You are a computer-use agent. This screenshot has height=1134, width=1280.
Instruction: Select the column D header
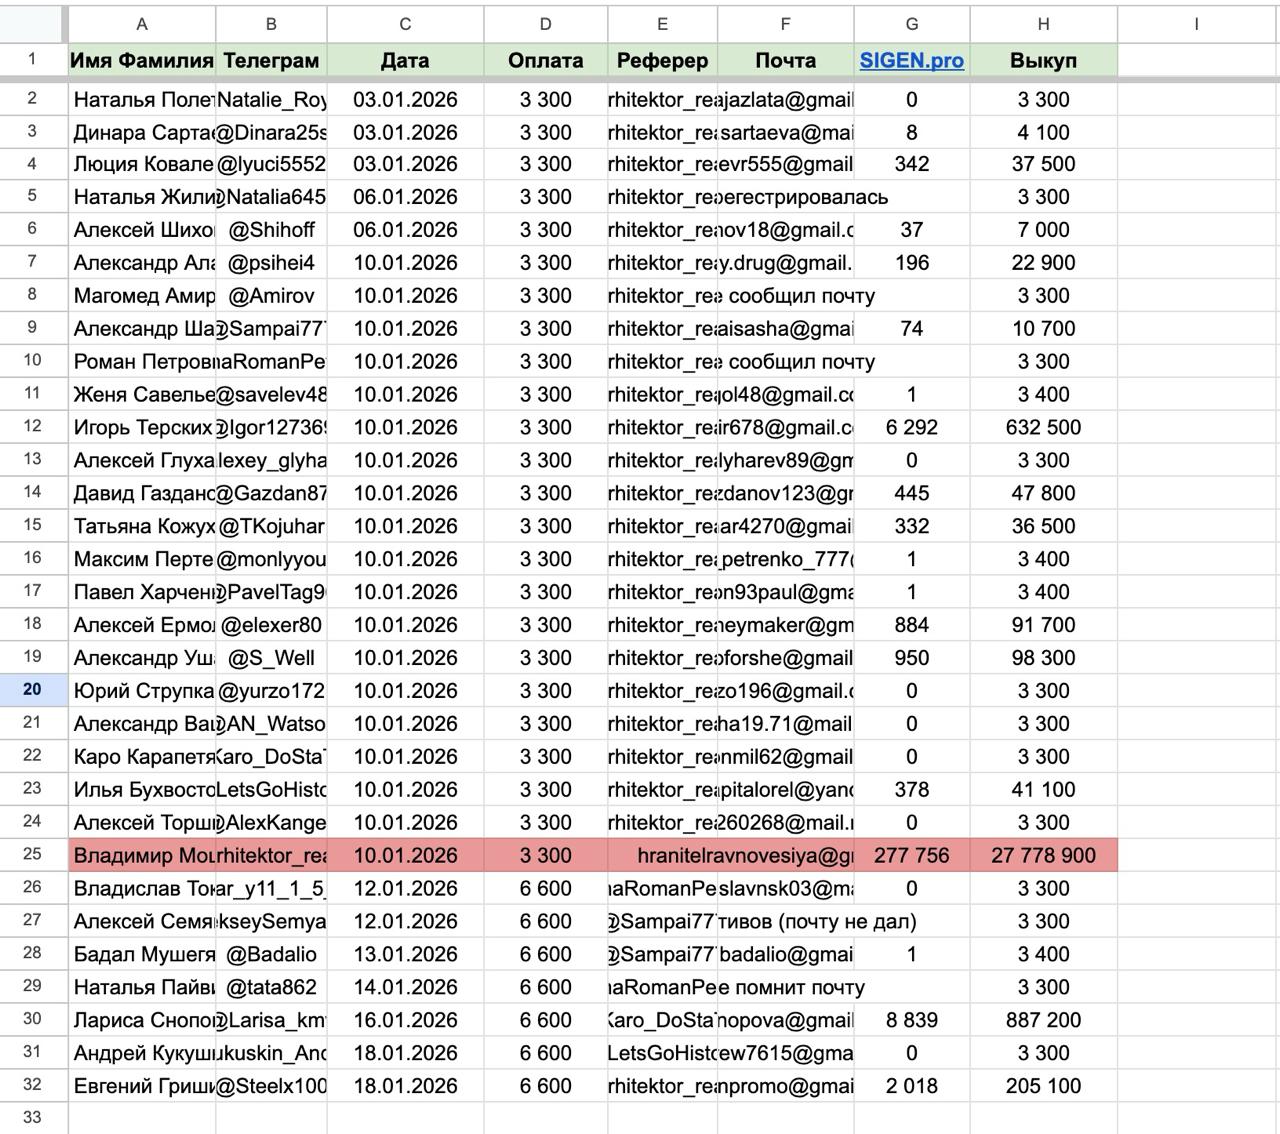(x=545, y=24)
